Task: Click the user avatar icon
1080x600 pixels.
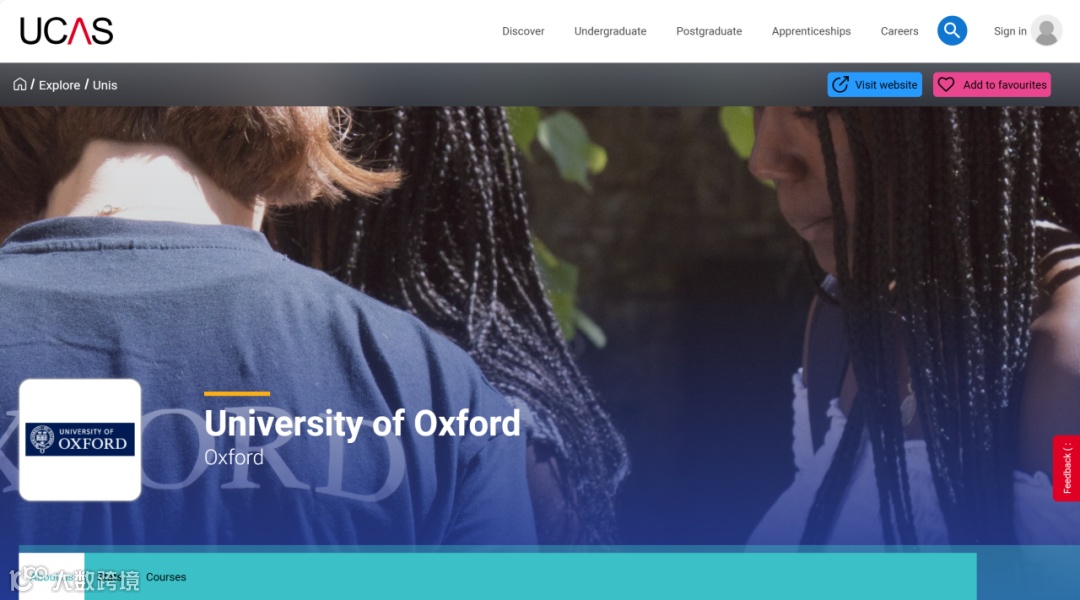Action: coord(1046,31)
